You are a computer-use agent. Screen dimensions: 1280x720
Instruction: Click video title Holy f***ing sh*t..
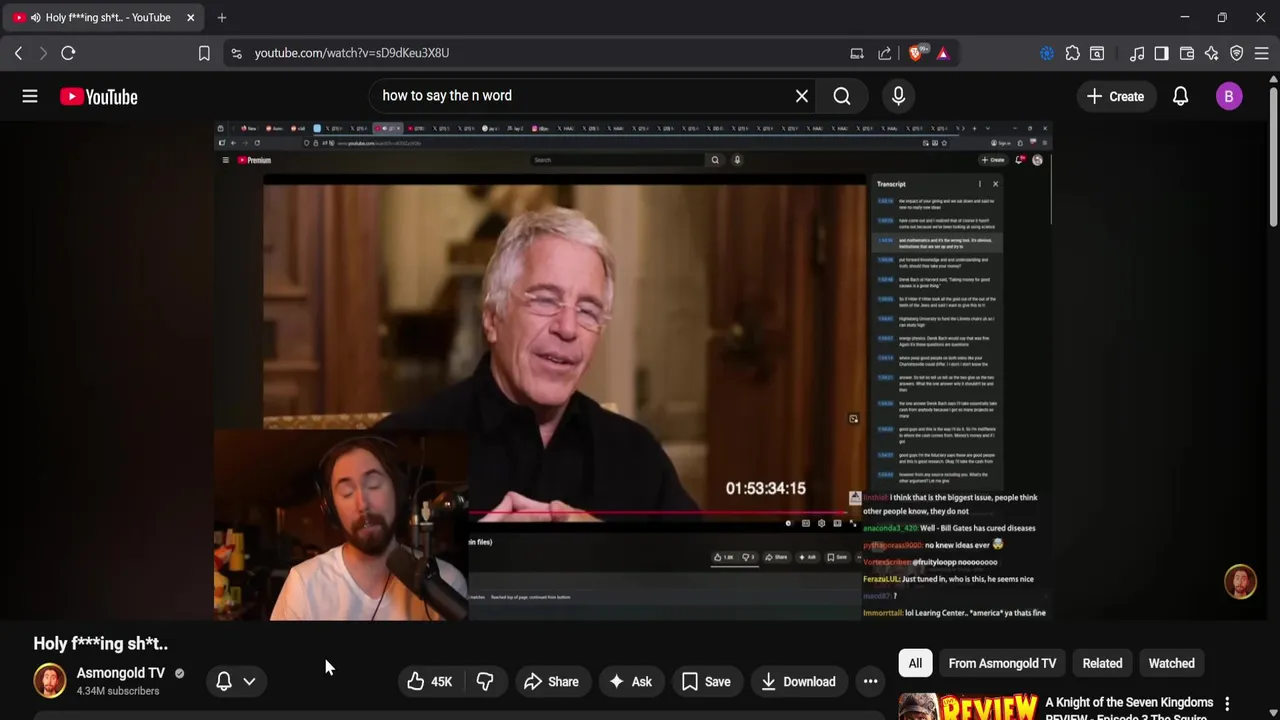click(x=100, y=643)
